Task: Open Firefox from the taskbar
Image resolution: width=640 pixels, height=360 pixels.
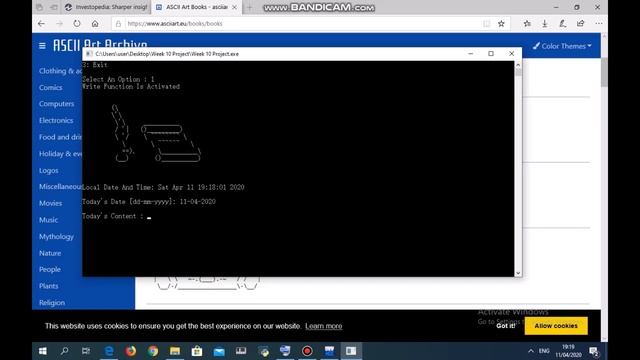Action: pos(131,351)
